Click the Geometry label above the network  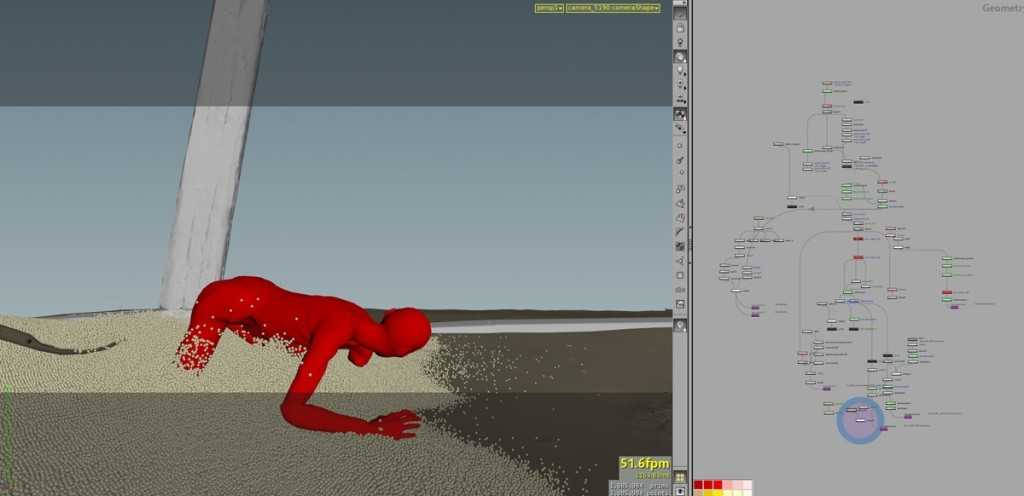click(1001, 8)
